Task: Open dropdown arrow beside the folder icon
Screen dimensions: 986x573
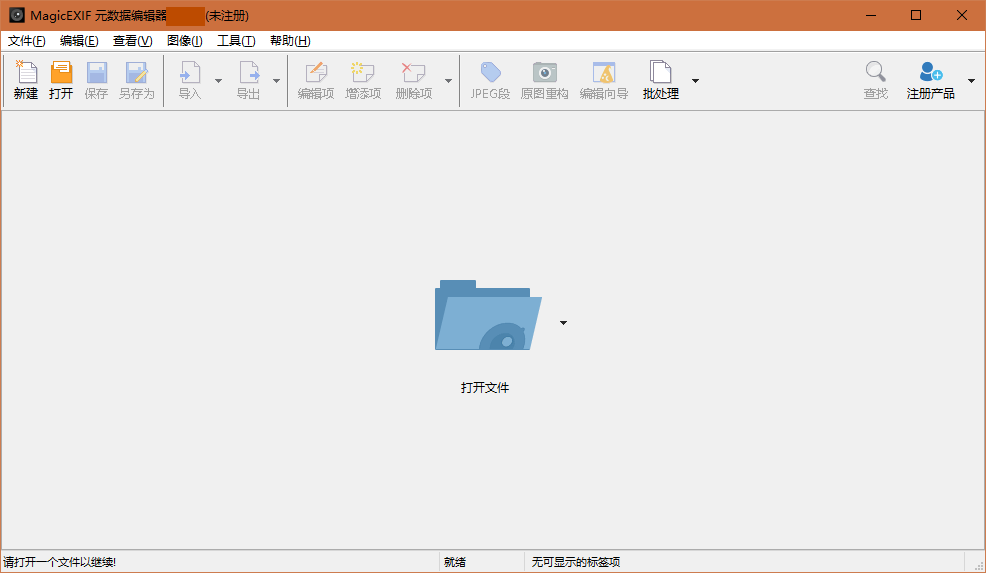Action: coord(563,323)
